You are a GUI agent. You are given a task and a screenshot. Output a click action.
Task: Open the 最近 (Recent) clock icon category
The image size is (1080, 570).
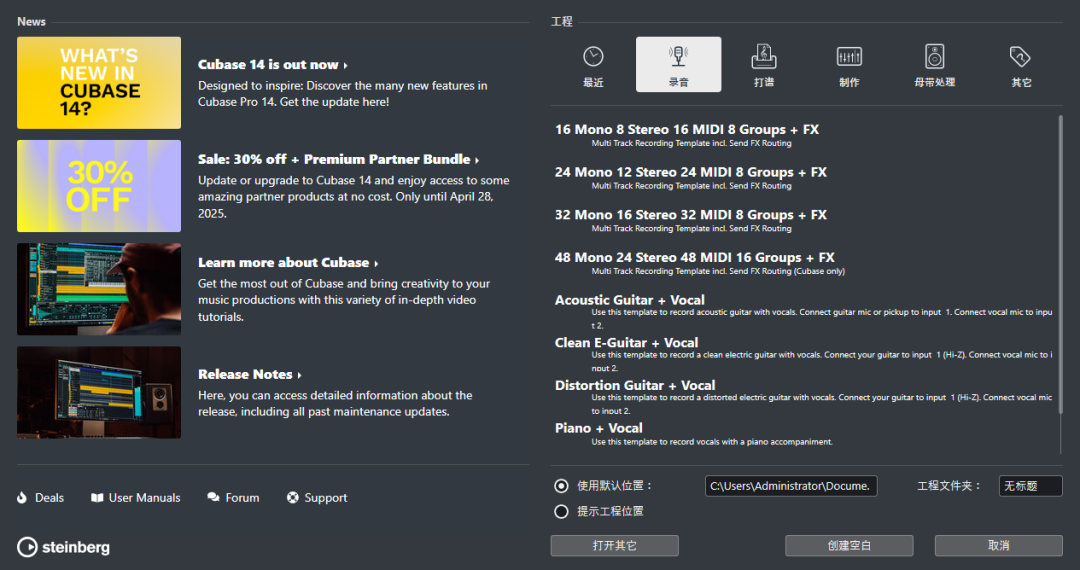593,58
